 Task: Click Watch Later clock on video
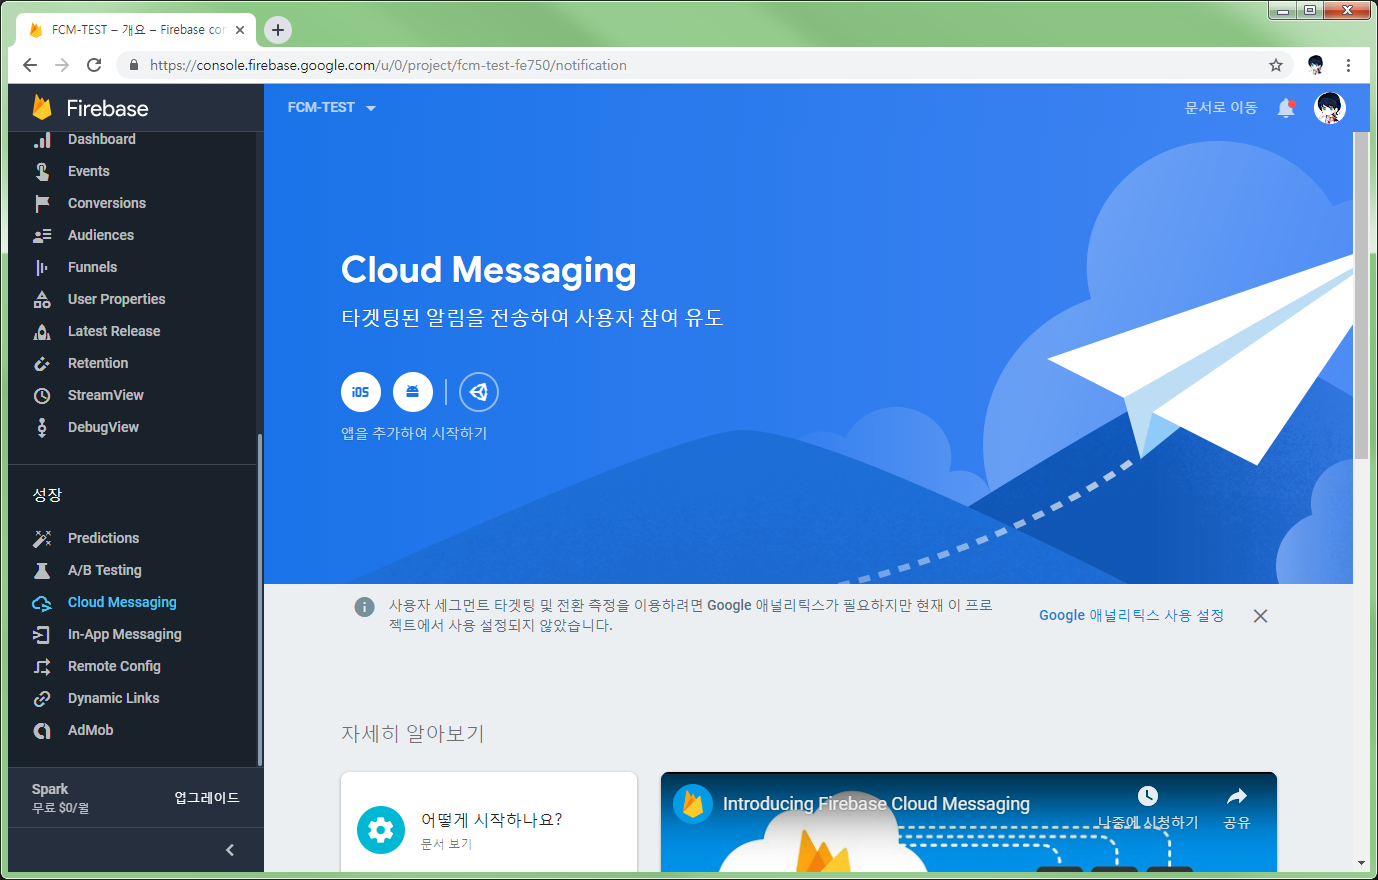click(x=1148, y=796)
